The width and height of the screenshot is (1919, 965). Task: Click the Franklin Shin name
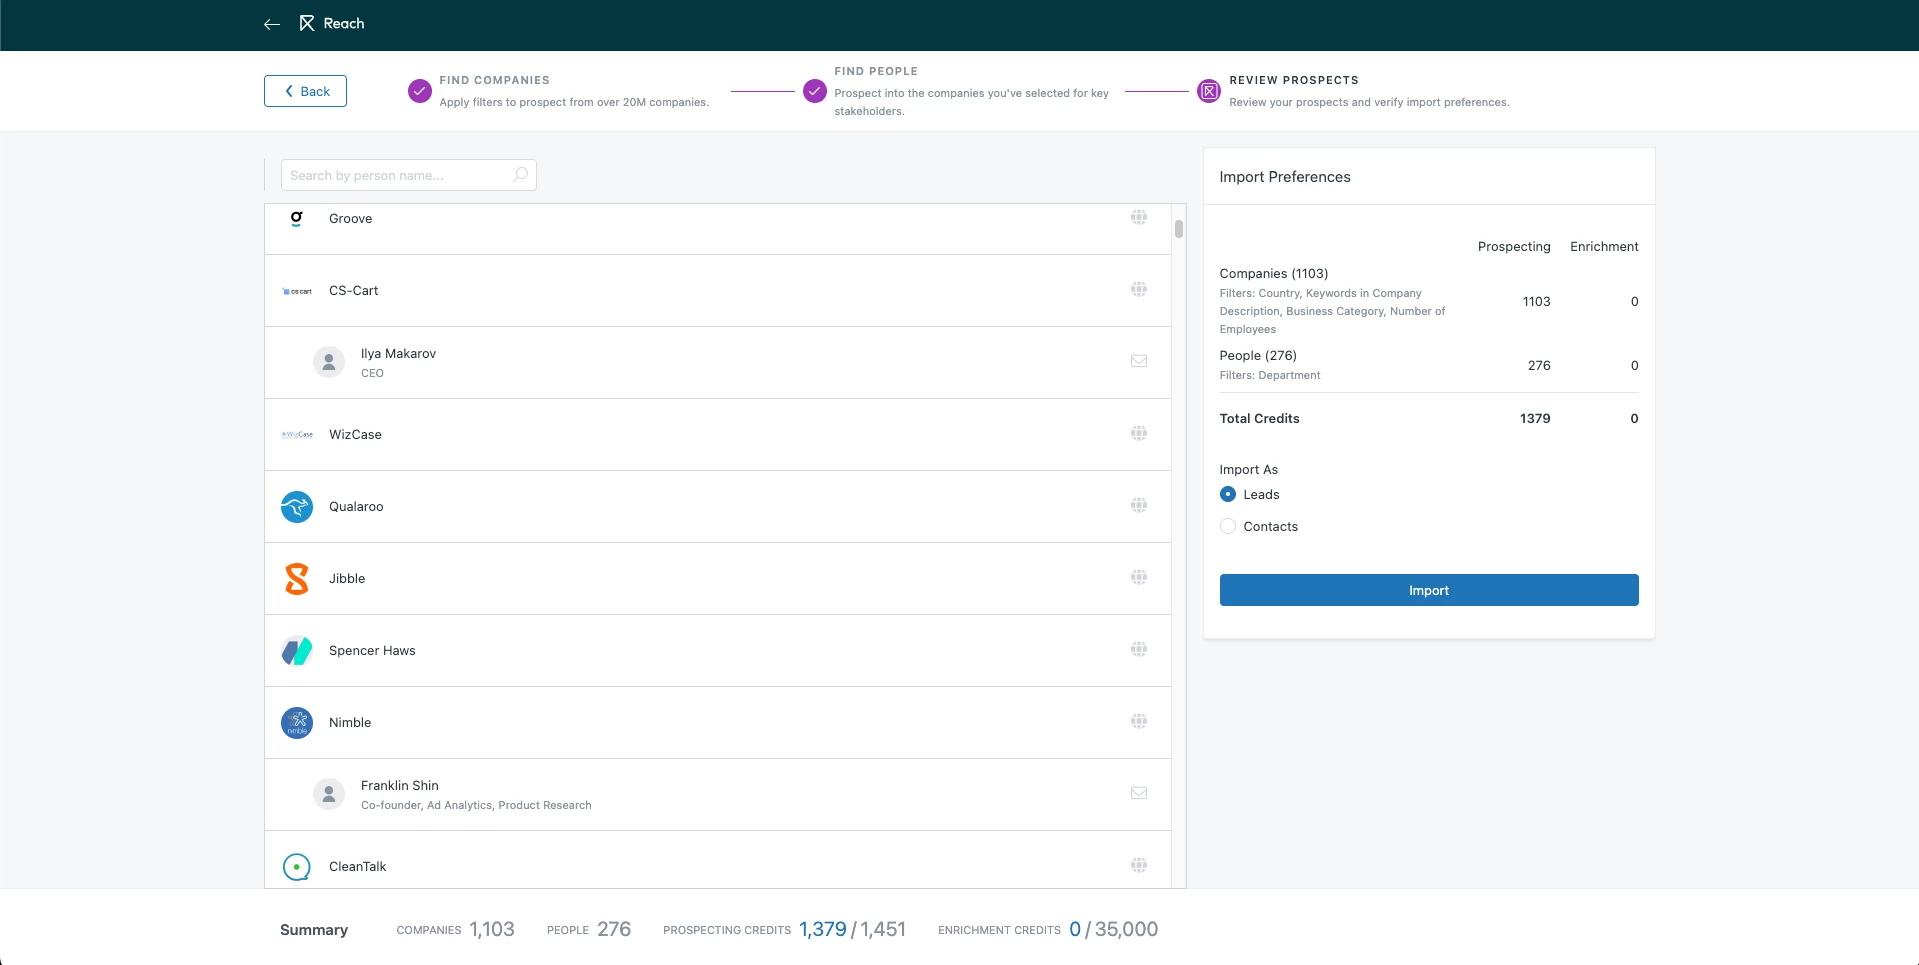[400, 785]
